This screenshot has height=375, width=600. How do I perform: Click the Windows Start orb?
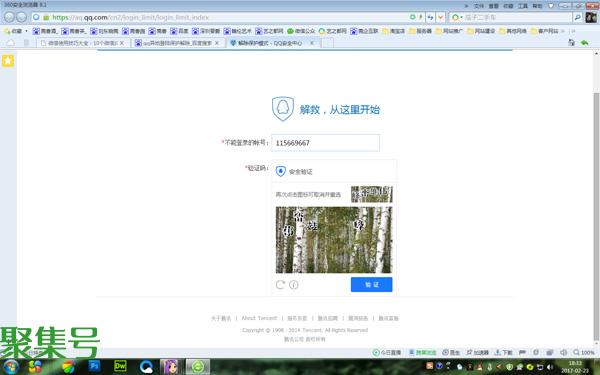pyautogui.click(x=11, y=367)
